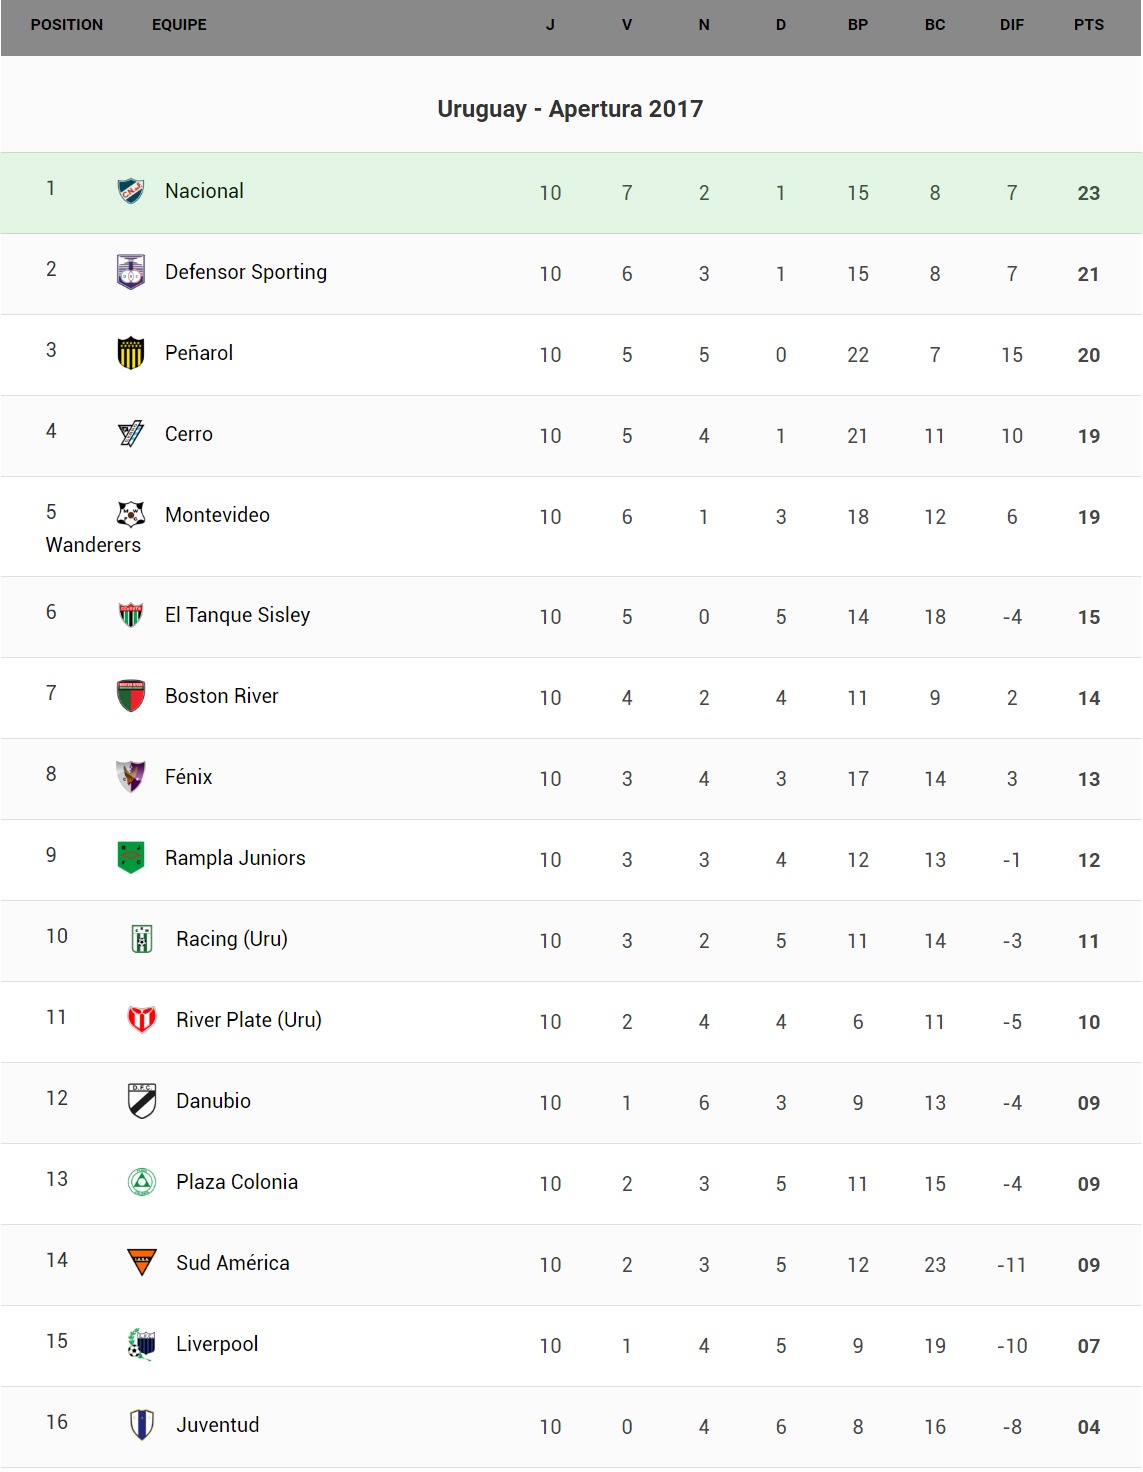Click the Rampla Juniors green crest
The image size is (1143, 1472).
(x=131, y=857)
